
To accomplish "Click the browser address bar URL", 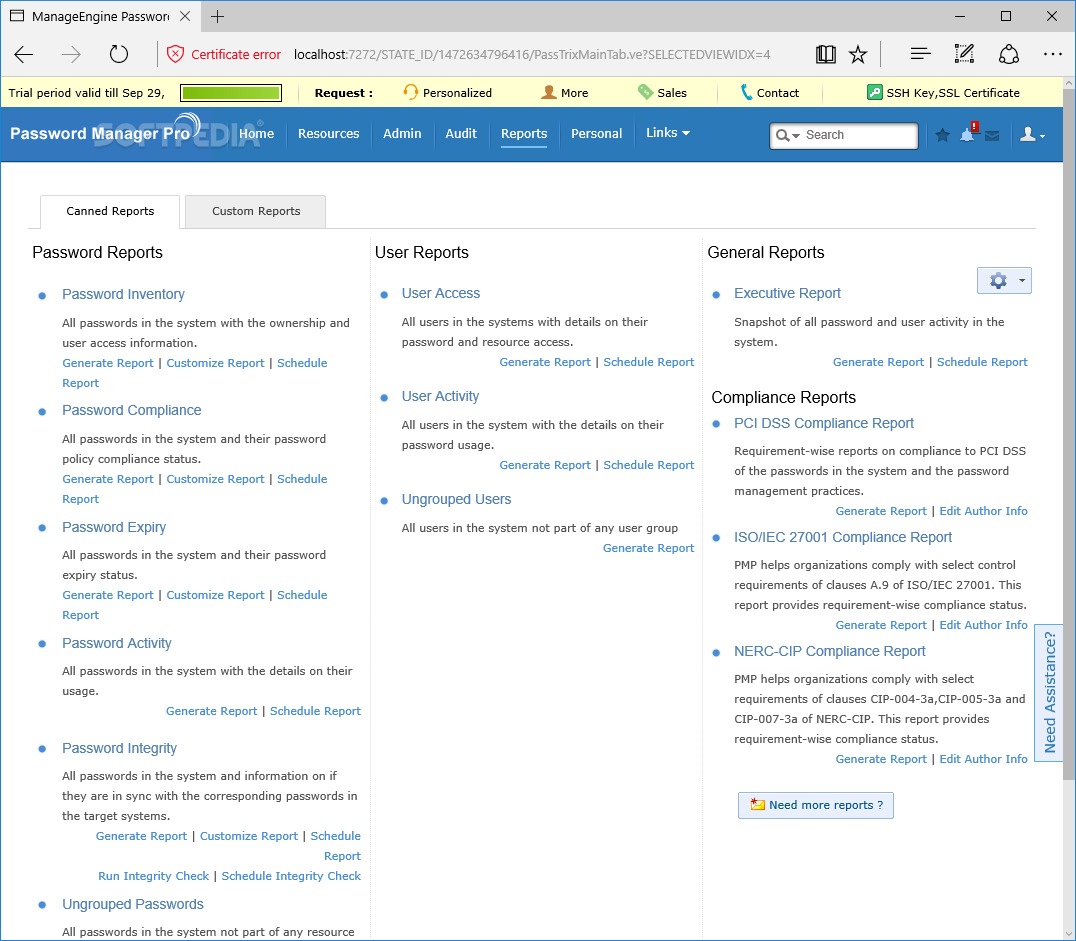I will 532,54.
